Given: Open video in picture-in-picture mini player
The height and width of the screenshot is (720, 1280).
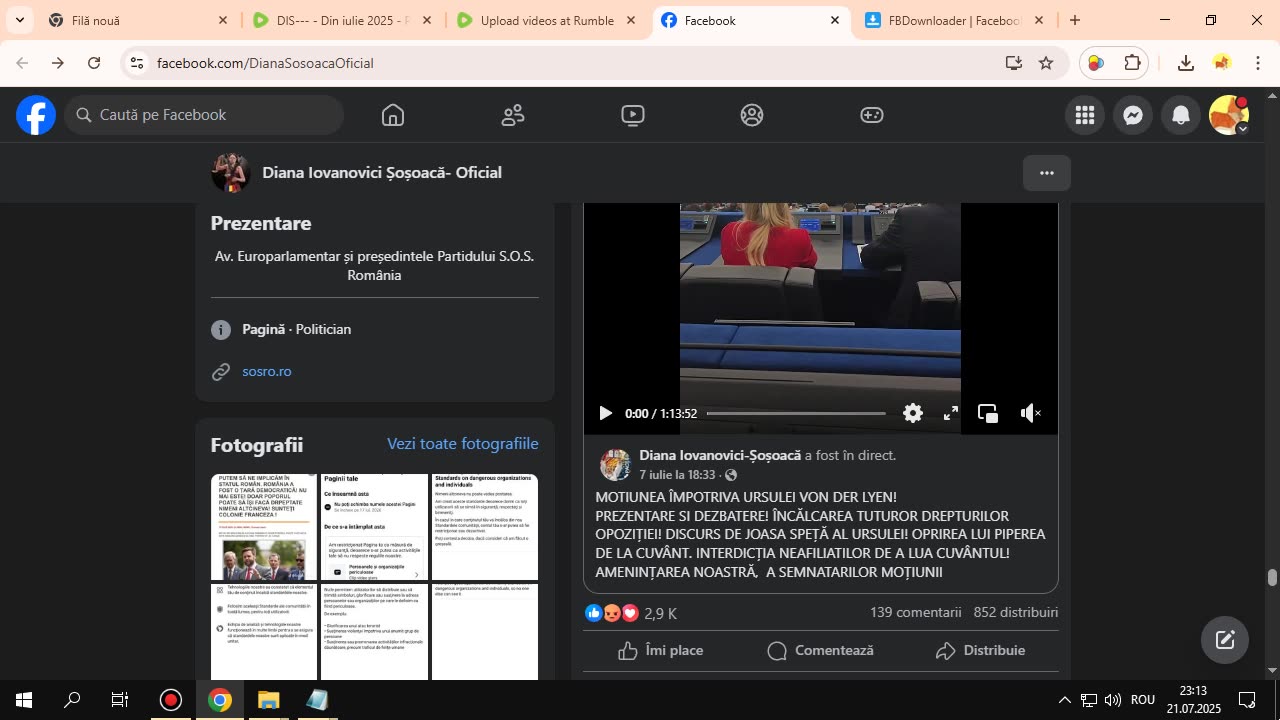Looking at the screenshot, I should [x=988, y=413].
